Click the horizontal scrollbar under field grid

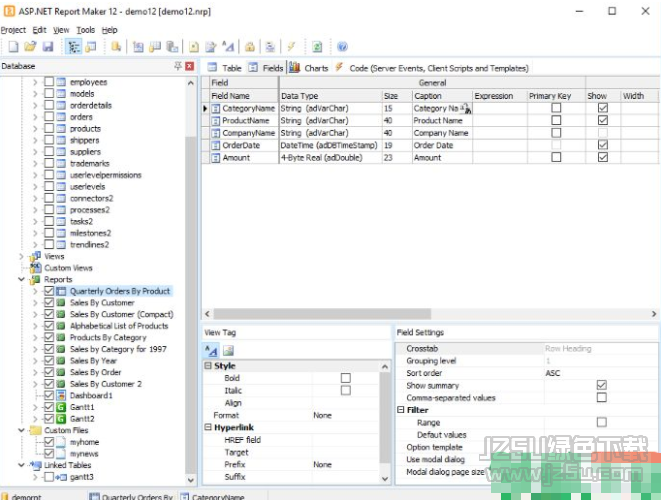[322, 314]
